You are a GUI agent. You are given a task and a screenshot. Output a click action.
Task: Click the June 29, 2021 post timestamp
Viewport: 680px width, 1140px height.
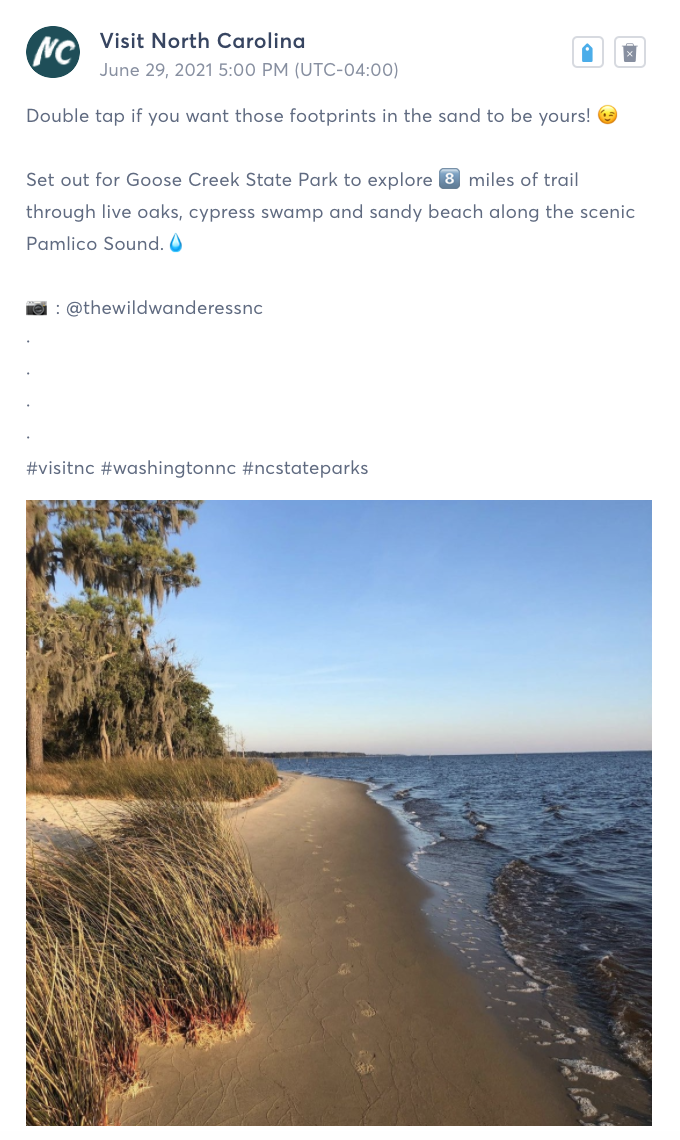tap(249, 70)
